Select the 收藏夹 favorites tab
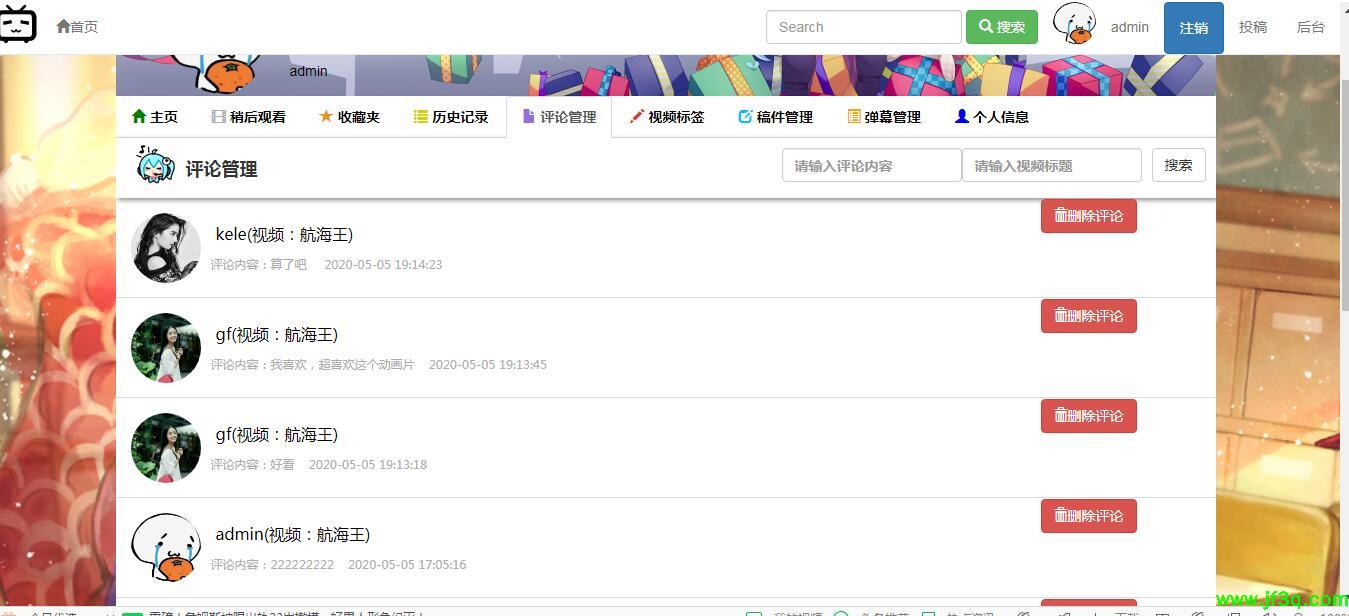The image size is (1349, 616). [350, 117]
